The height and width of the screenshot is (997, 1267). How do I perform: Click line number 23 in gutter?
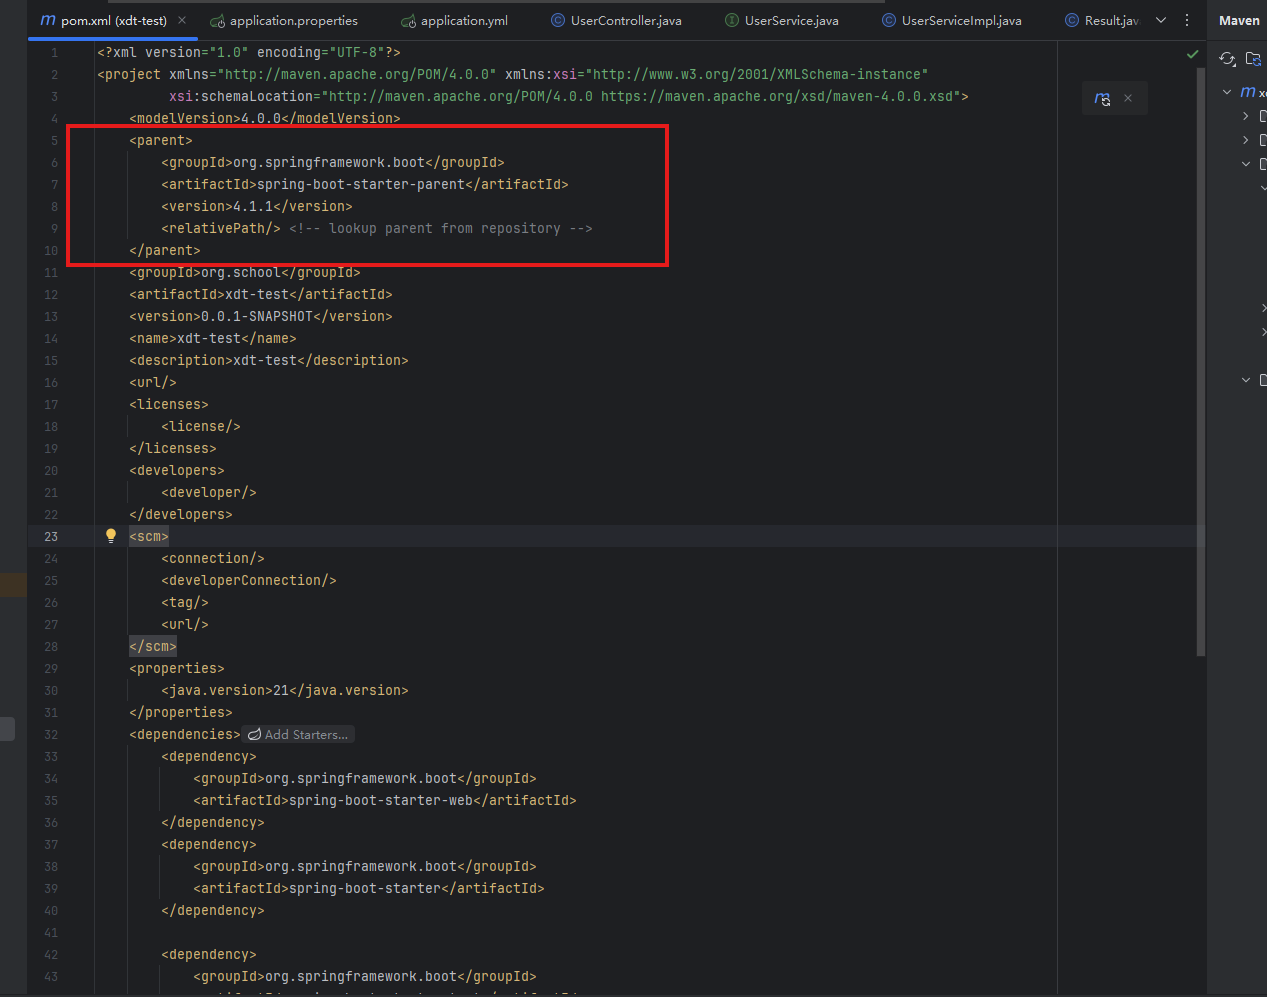(51, 536)
